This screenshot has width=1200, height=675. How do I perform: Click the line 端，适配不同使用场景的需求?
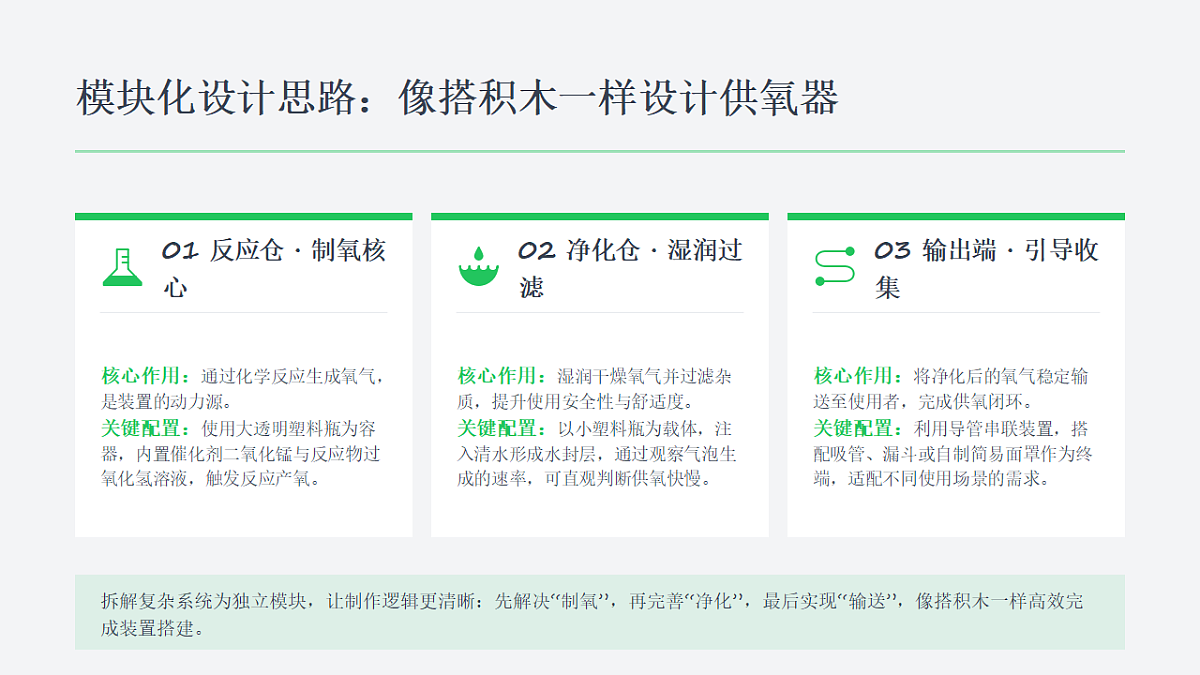pyautogui.click(x=932, y=479)
